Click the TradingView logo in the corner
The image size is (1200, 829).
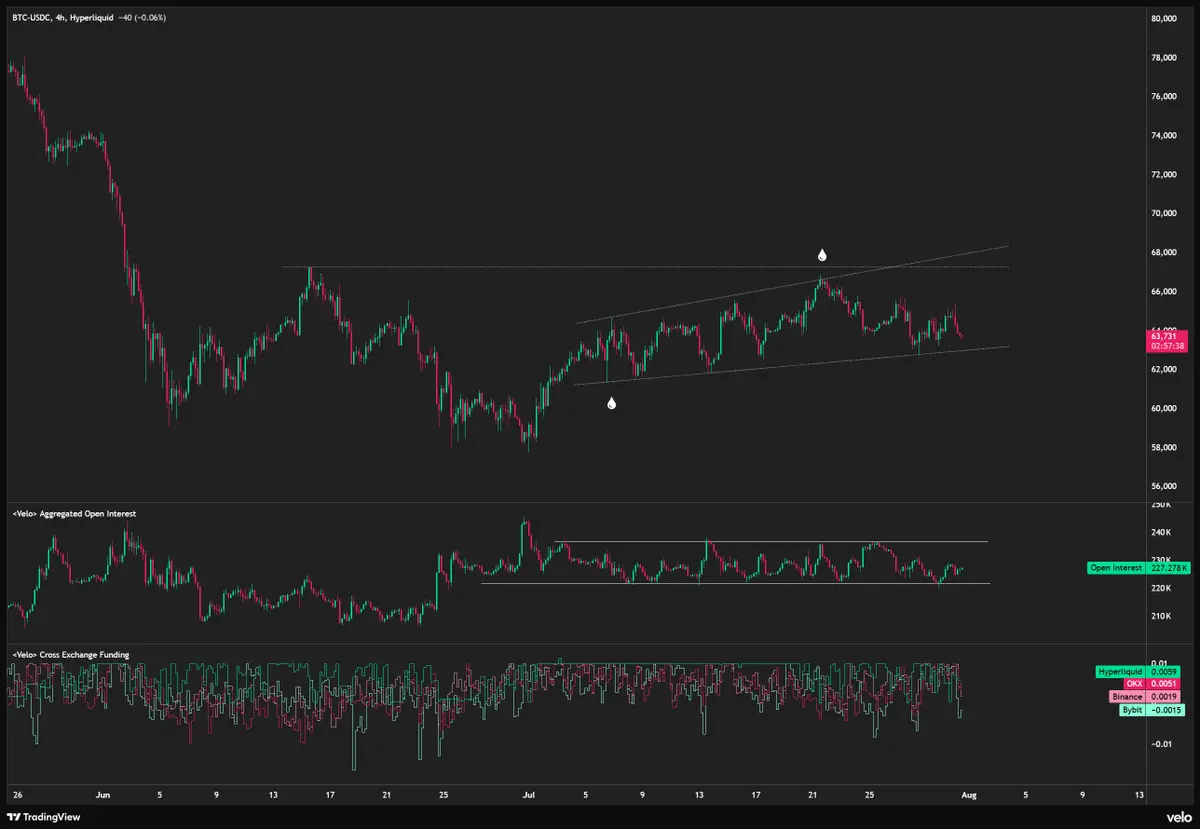tap(43, 817)
